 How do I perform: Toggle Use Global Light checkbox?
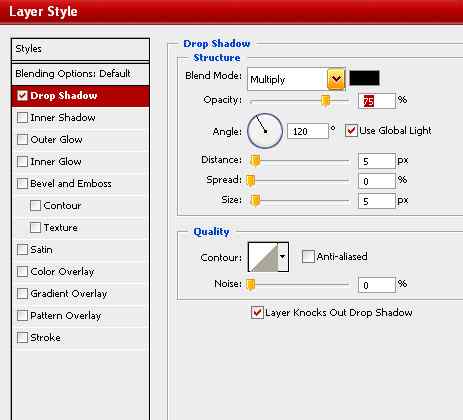click(x=351, y=130)
